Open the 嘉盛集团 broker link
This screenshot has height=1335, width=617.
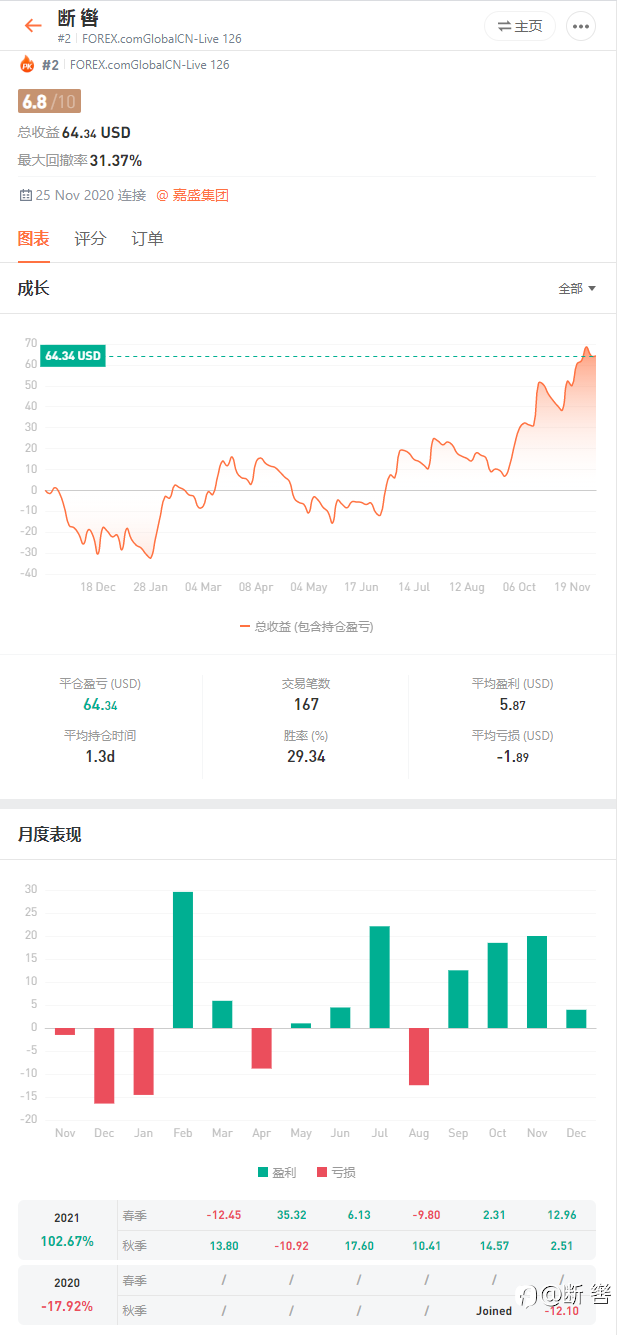coord(193,195)
